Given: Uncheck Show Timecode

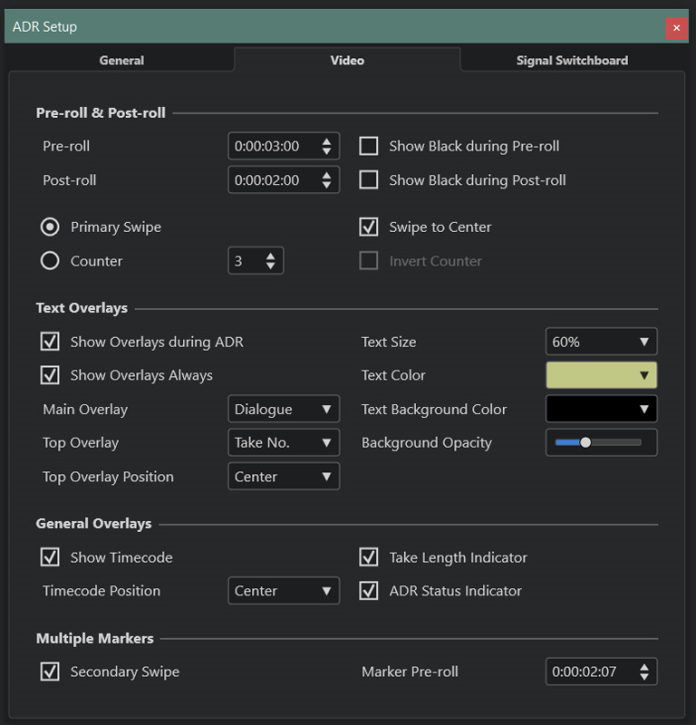Looking at the screenshot, I should coord(50,557).
